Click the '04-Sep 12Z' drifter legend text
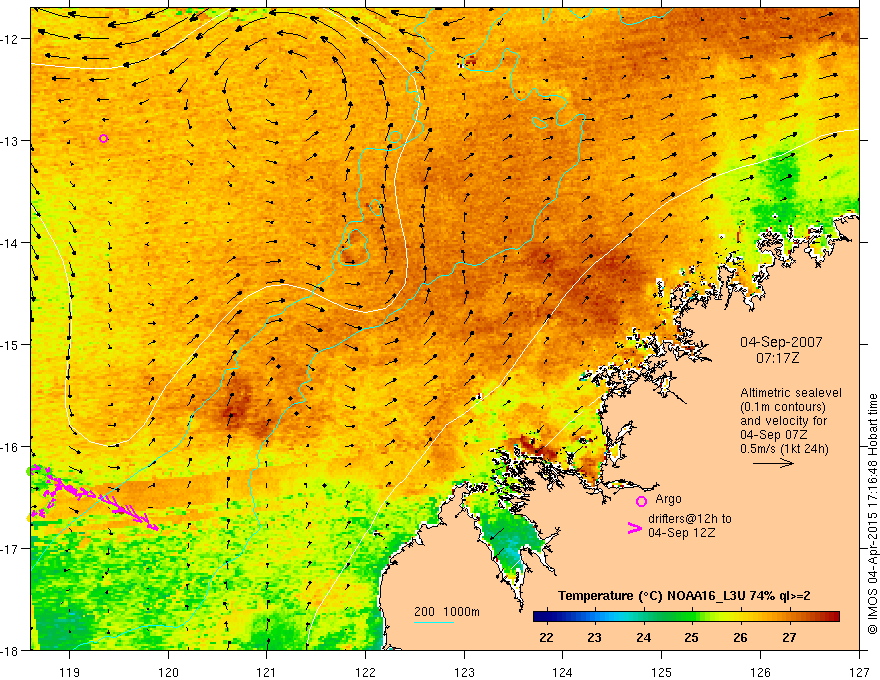This screenshot has height=680, width=880. 682,533
